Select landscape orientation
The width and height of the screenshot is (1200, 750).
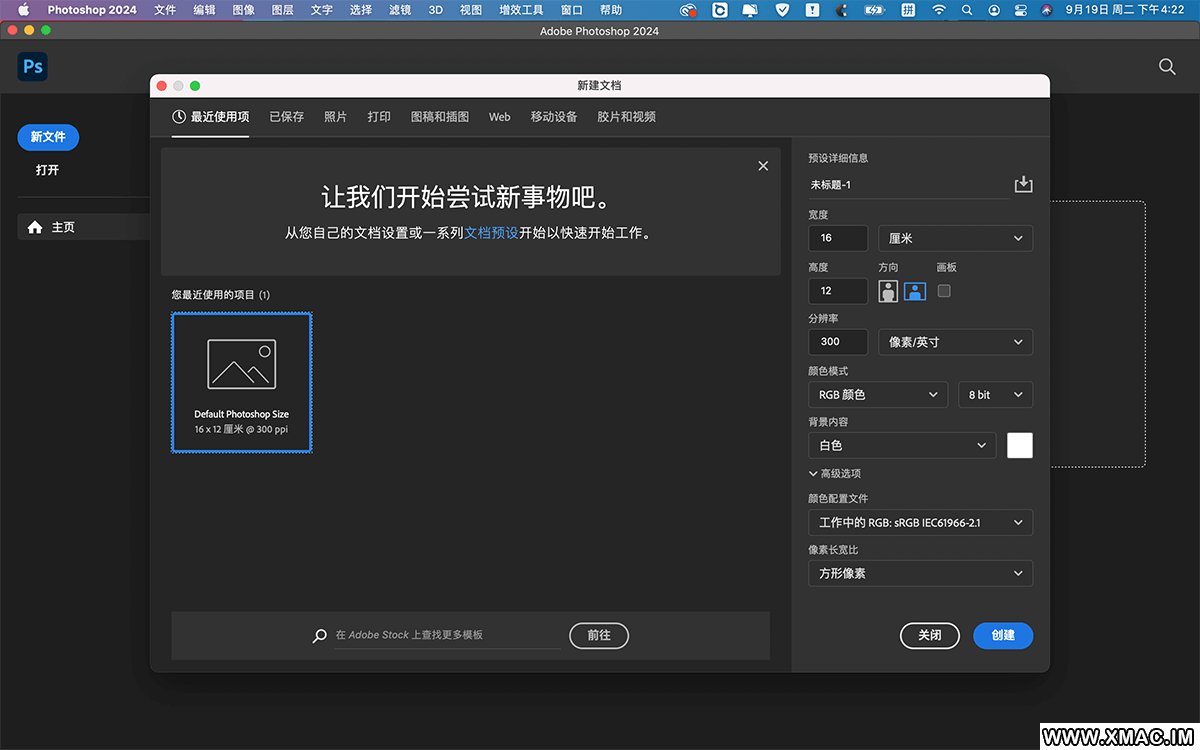915,291
